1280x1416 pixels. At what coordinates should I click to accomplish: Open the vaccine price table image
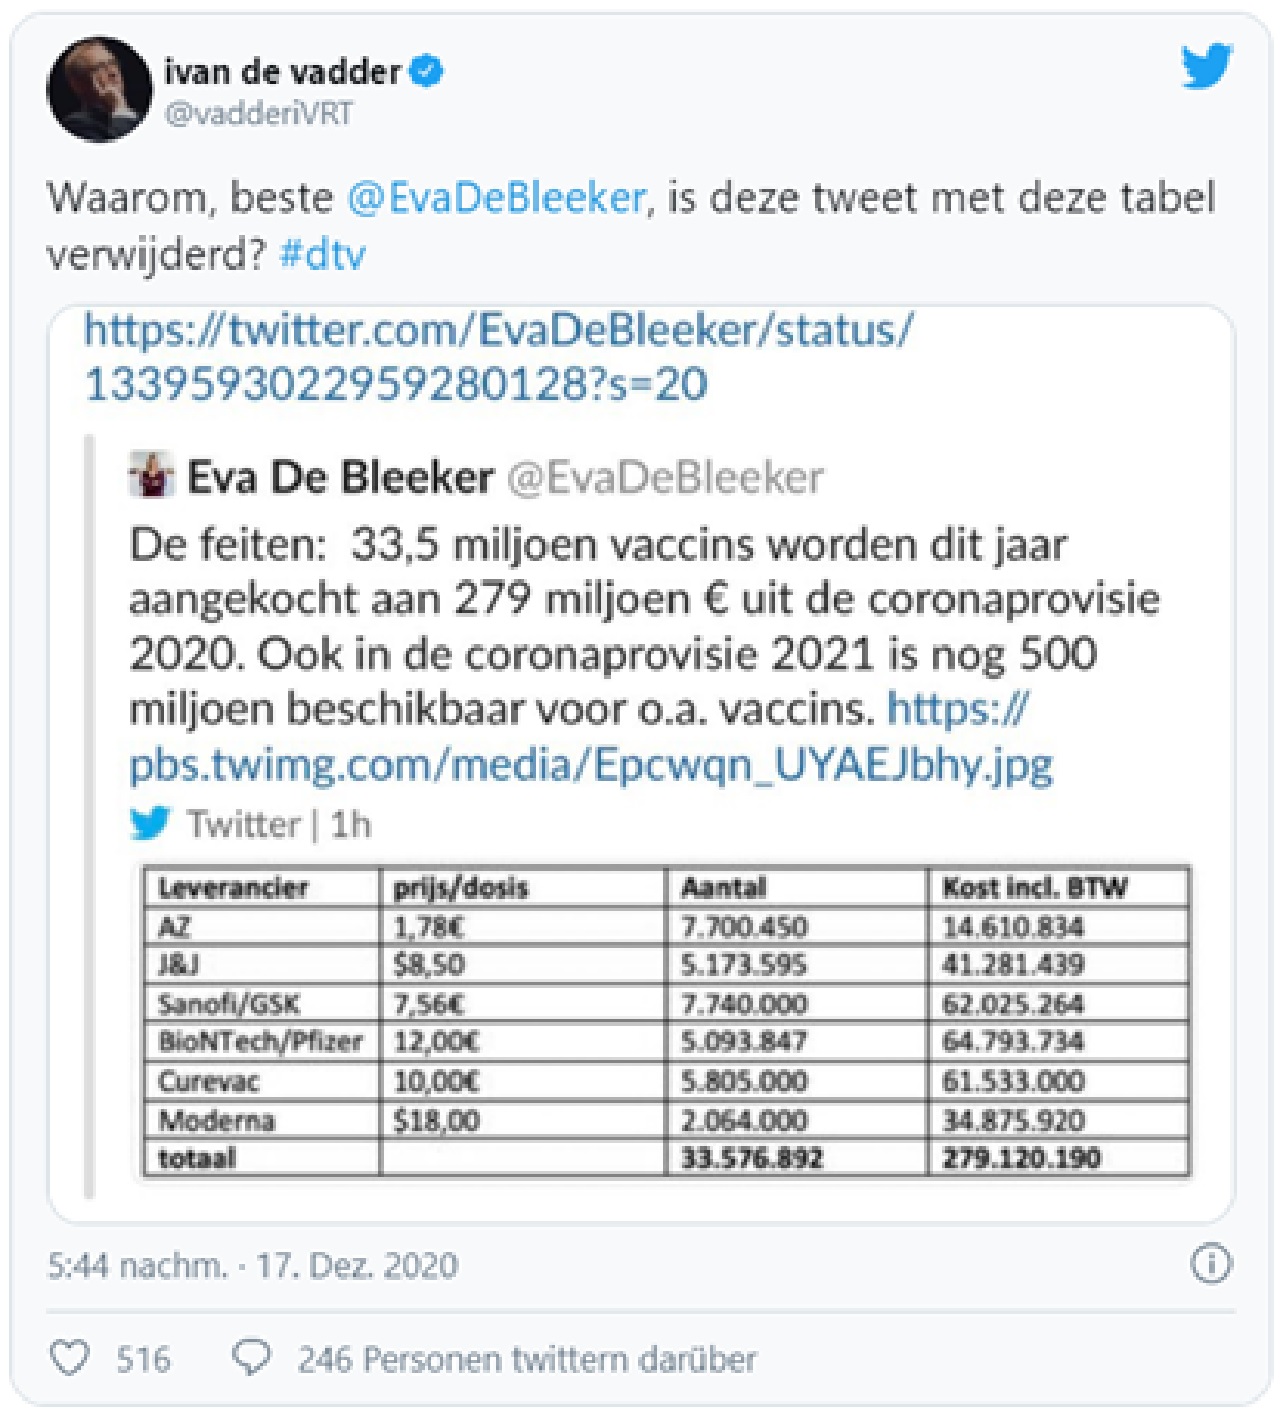[x=666, y=1021]
